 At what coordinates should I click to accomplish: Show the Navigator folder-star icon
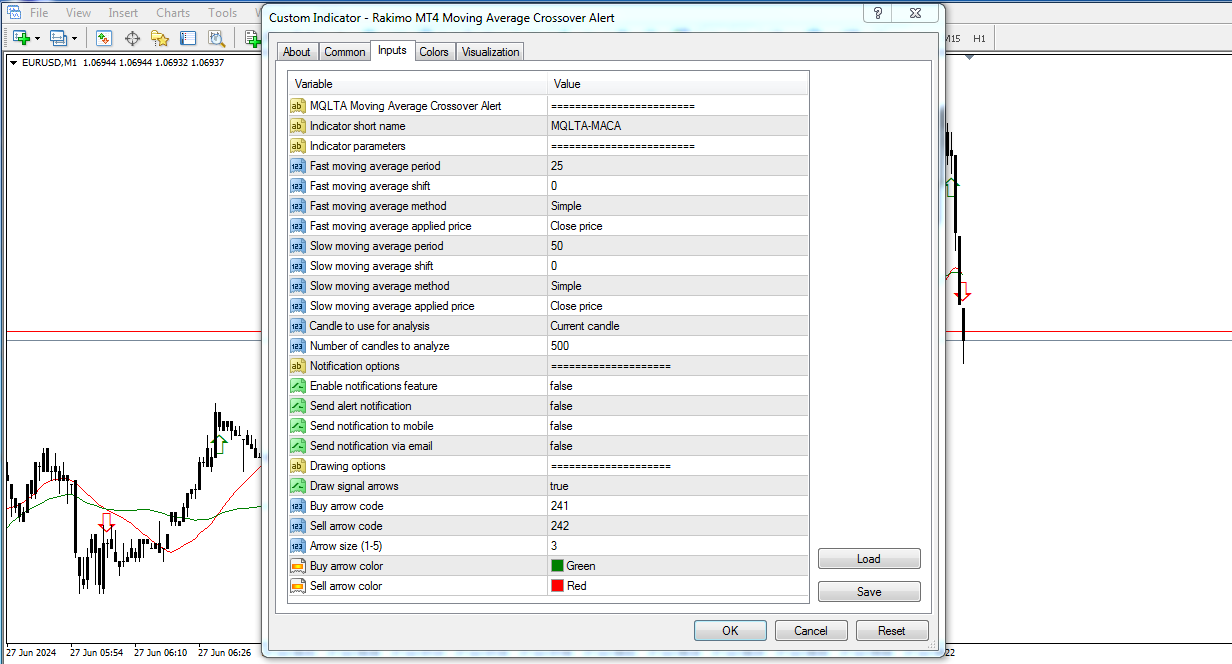pyautogui.click(x=159, y=38)
